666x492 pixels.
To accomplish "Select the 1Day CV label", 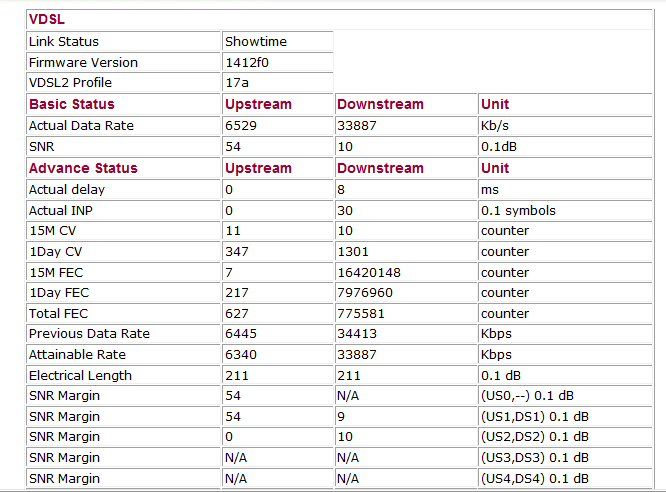I will coord(55,252).
